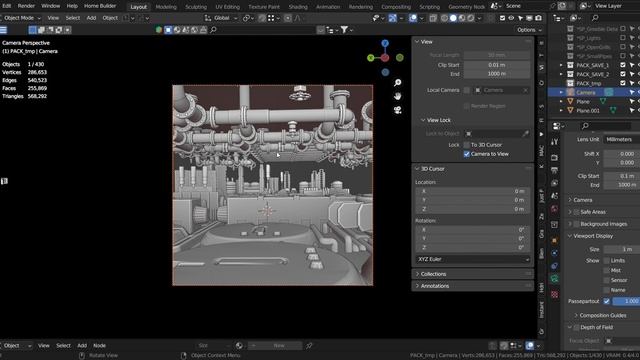The width and height of the screenshot is (640, 360).
Task: Select solid viewport shading mode
Action: point(453,18)
